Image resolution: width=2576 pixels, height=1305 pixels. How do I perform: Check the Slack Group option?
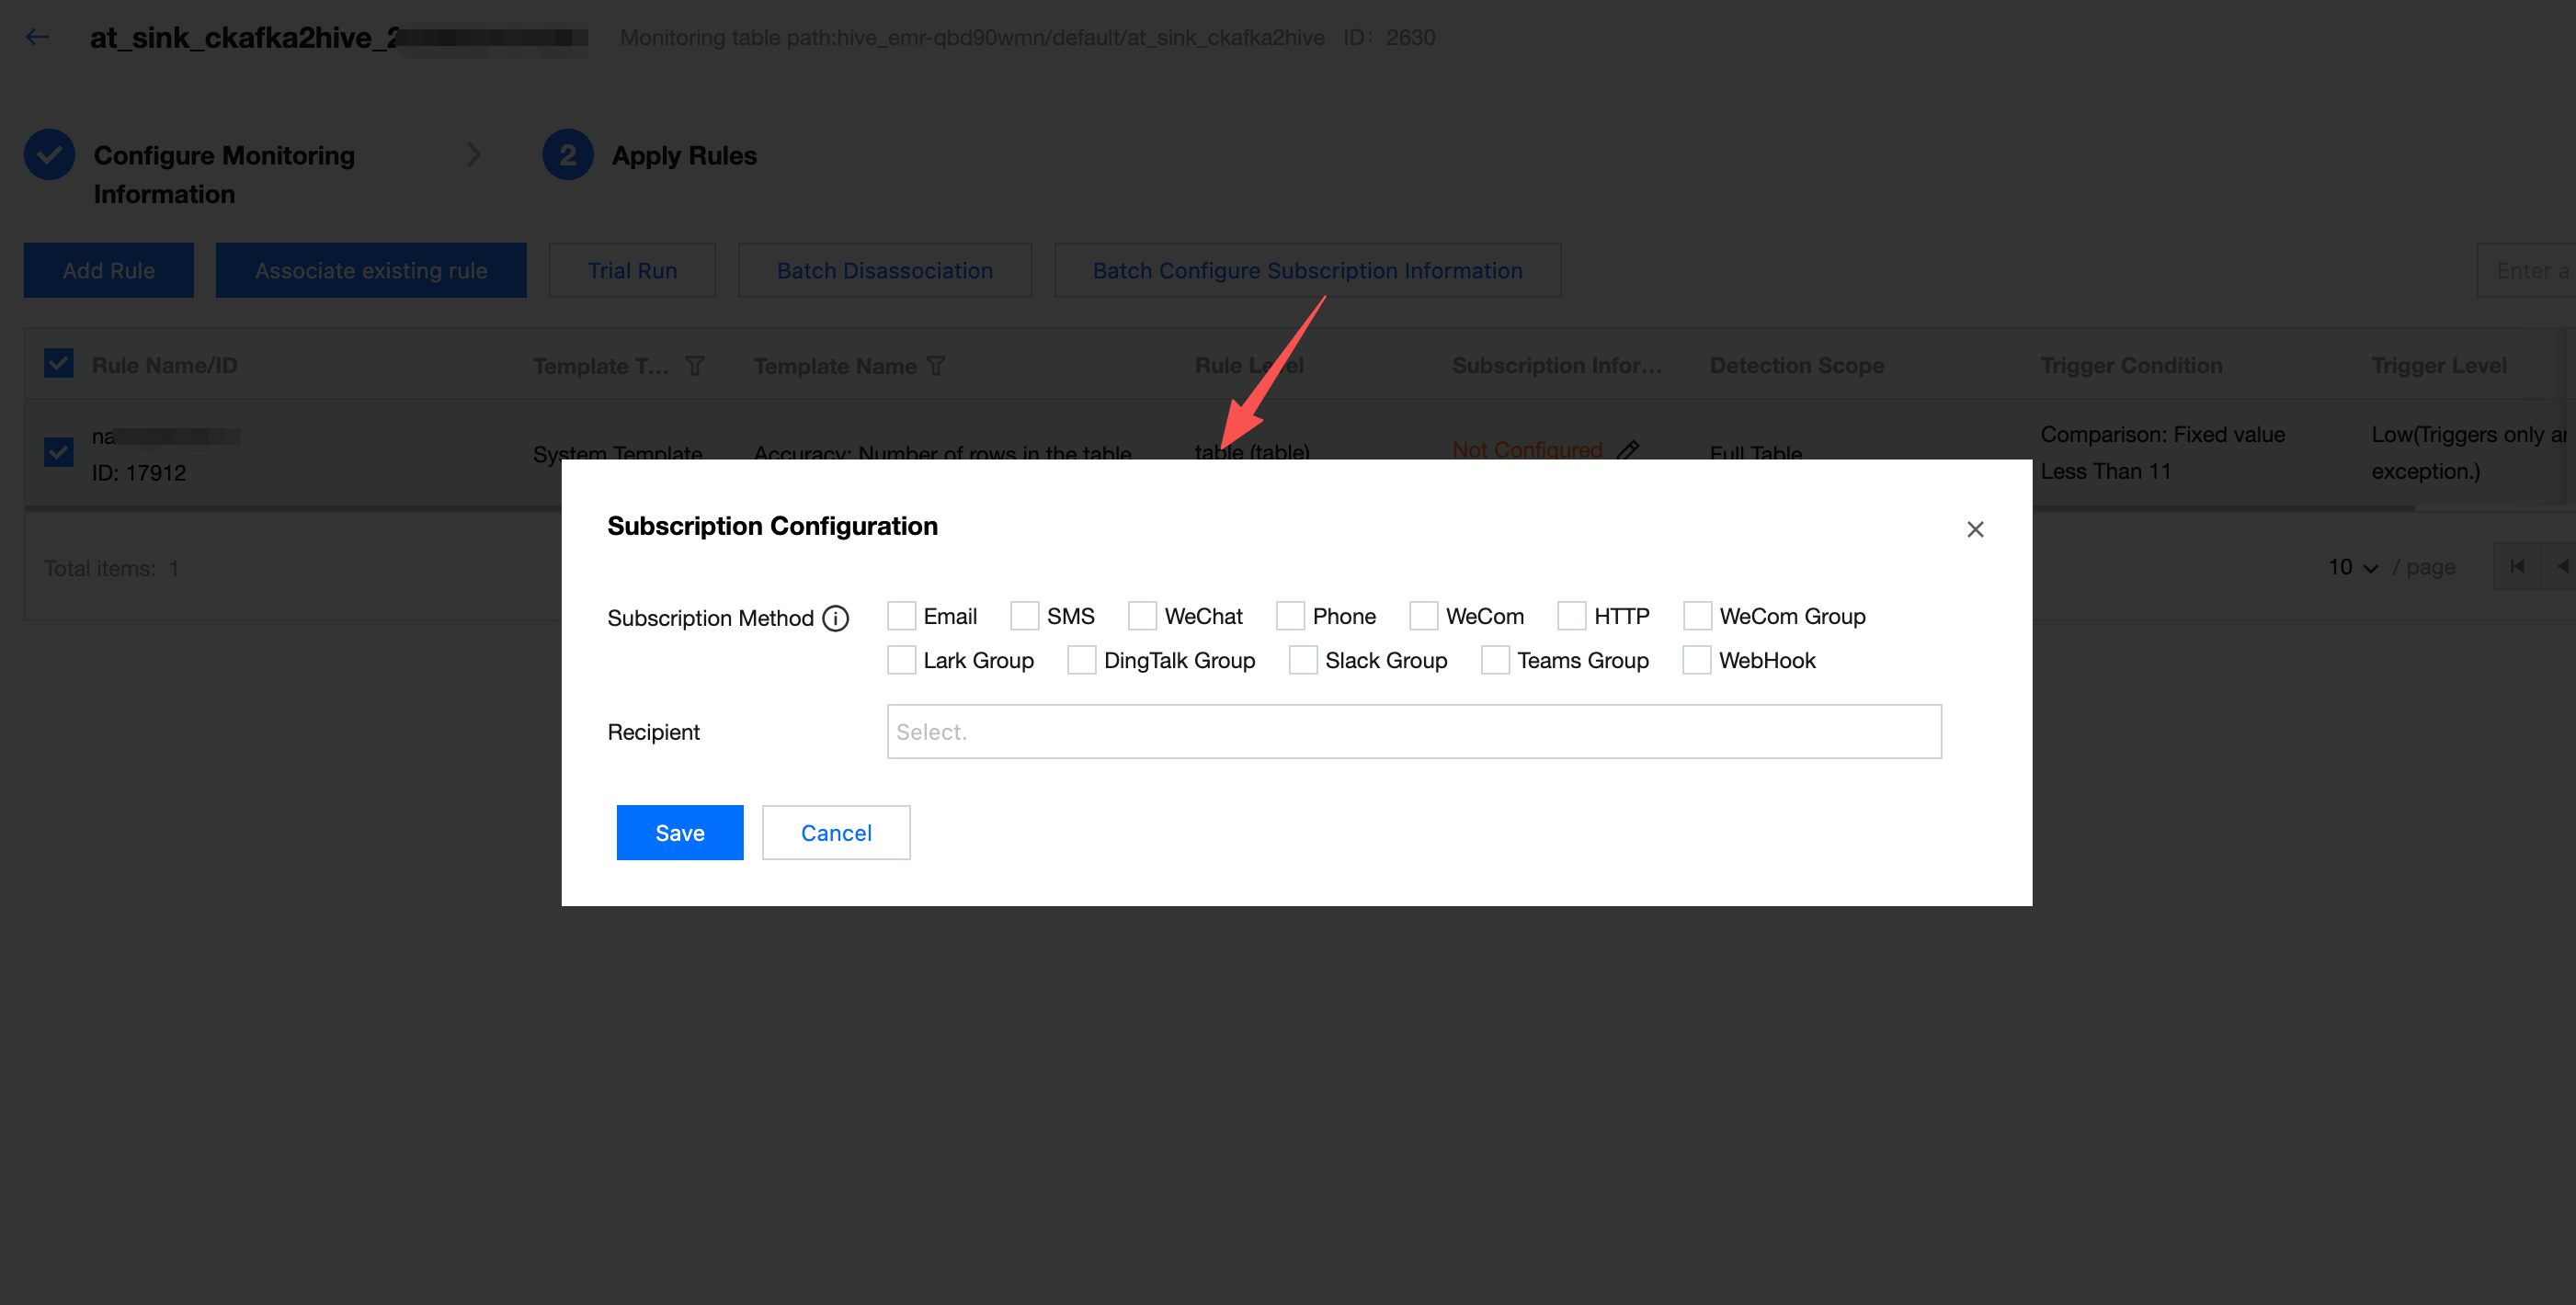point(1302,660)
